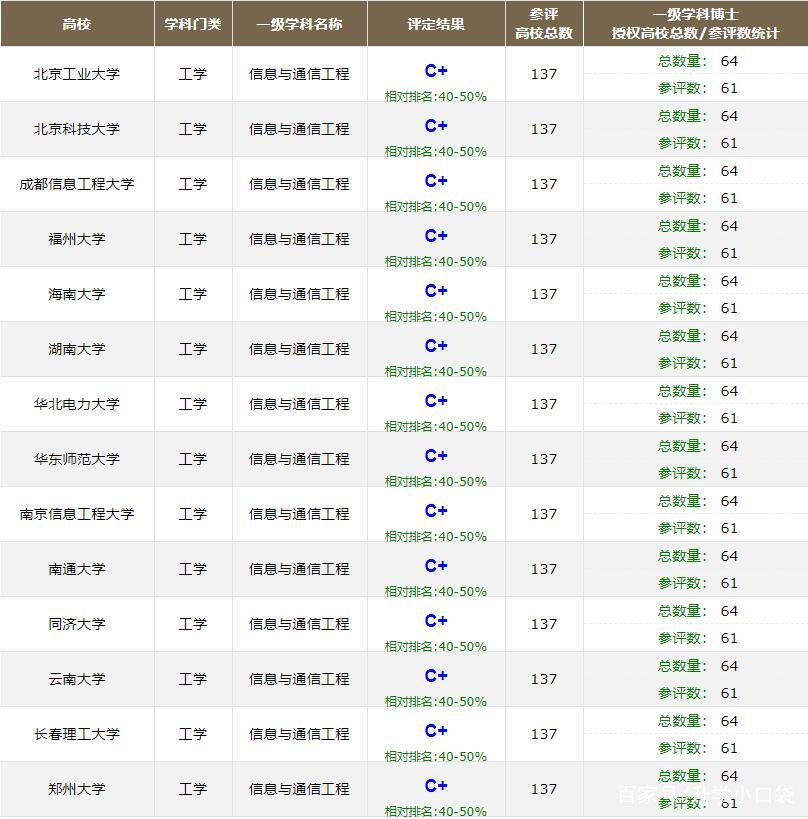Select the 一级学科博士授权高校总数/参评数统计 header
808x819 pixels.
pos(695,24)
